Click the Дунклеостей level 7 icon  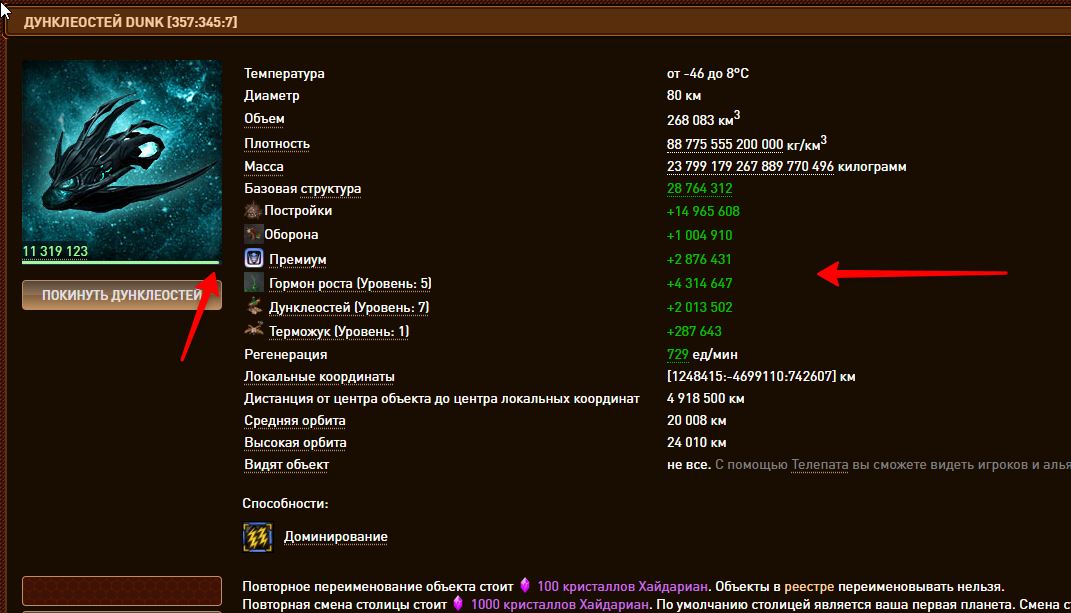pyautogui.click(x=254, y=307)
